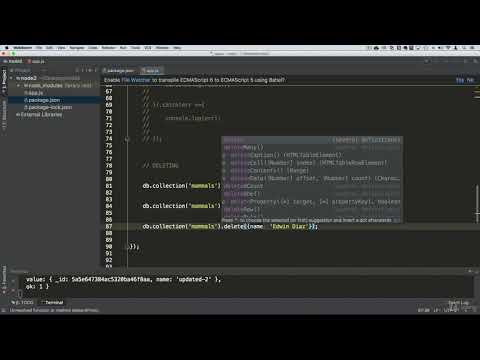Toggle the Structure side panel tab
The width and height of the screenshot is (480, 360).
[4, 114]
